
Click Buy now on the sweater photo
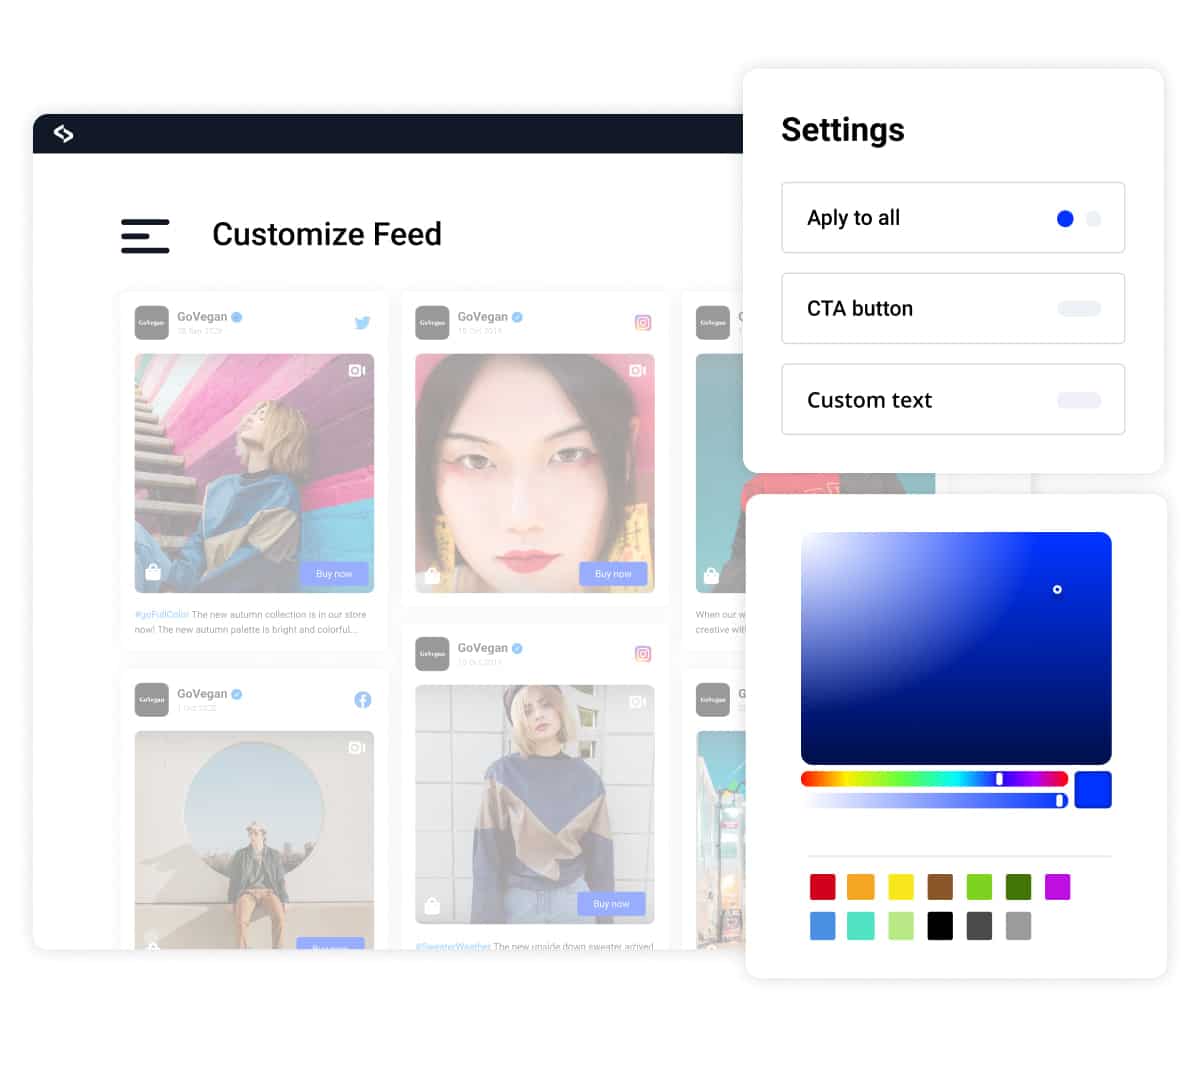coord(612,904)
